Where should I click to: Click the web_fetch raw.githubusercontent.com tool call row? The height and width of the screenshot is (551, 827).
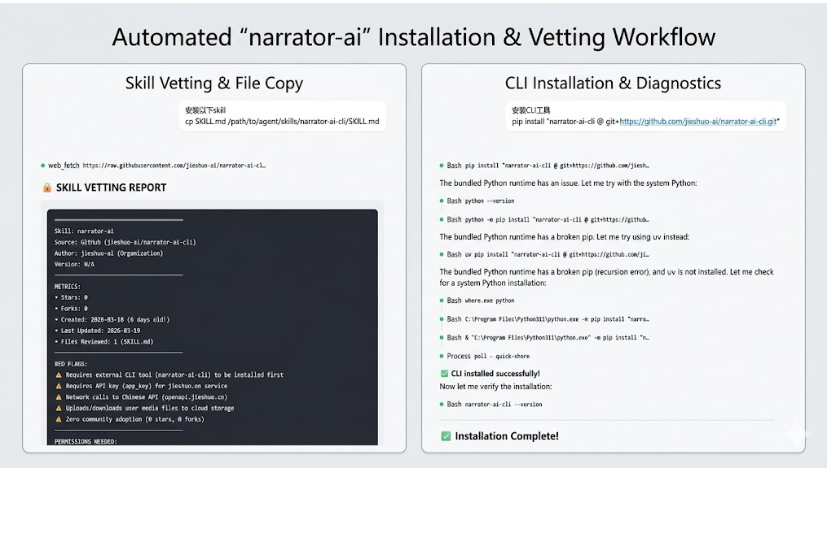pyautogui.click(x=153, y=165)
